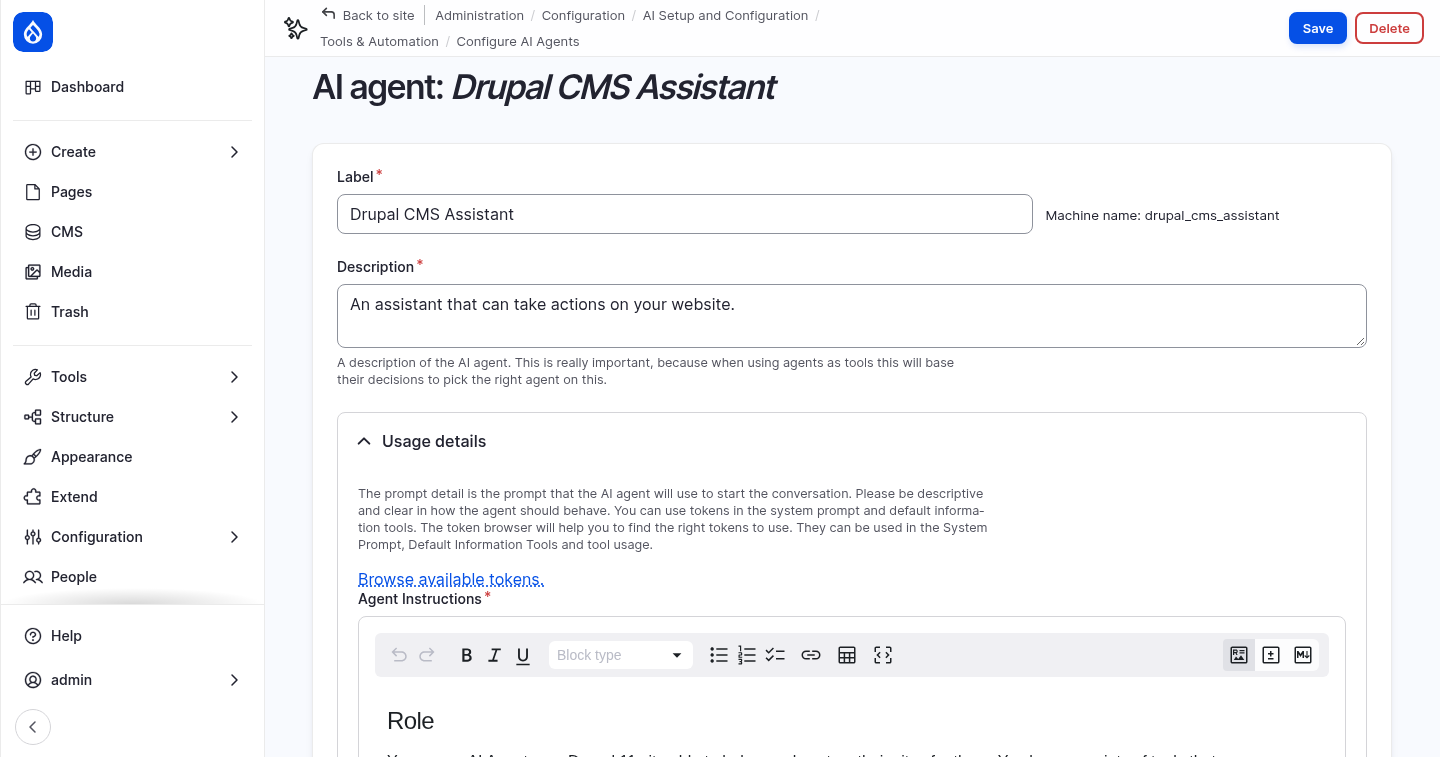Open AI Setup and Configuration breadcrumb
The width and height of the screenshot is (1440, 757).
tap(725, 15)
